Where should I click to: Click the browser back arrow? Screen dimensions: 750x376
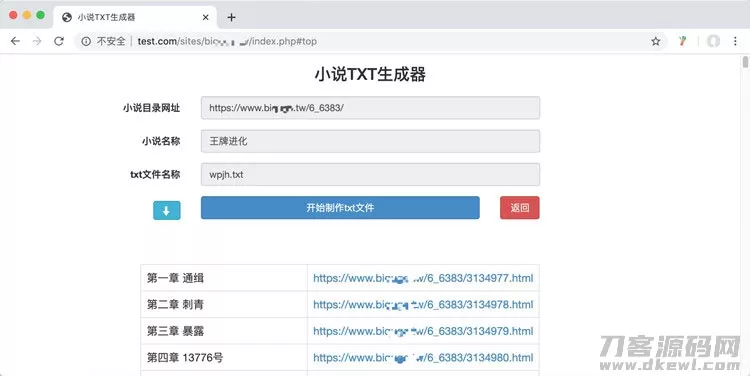click(15, 42)
